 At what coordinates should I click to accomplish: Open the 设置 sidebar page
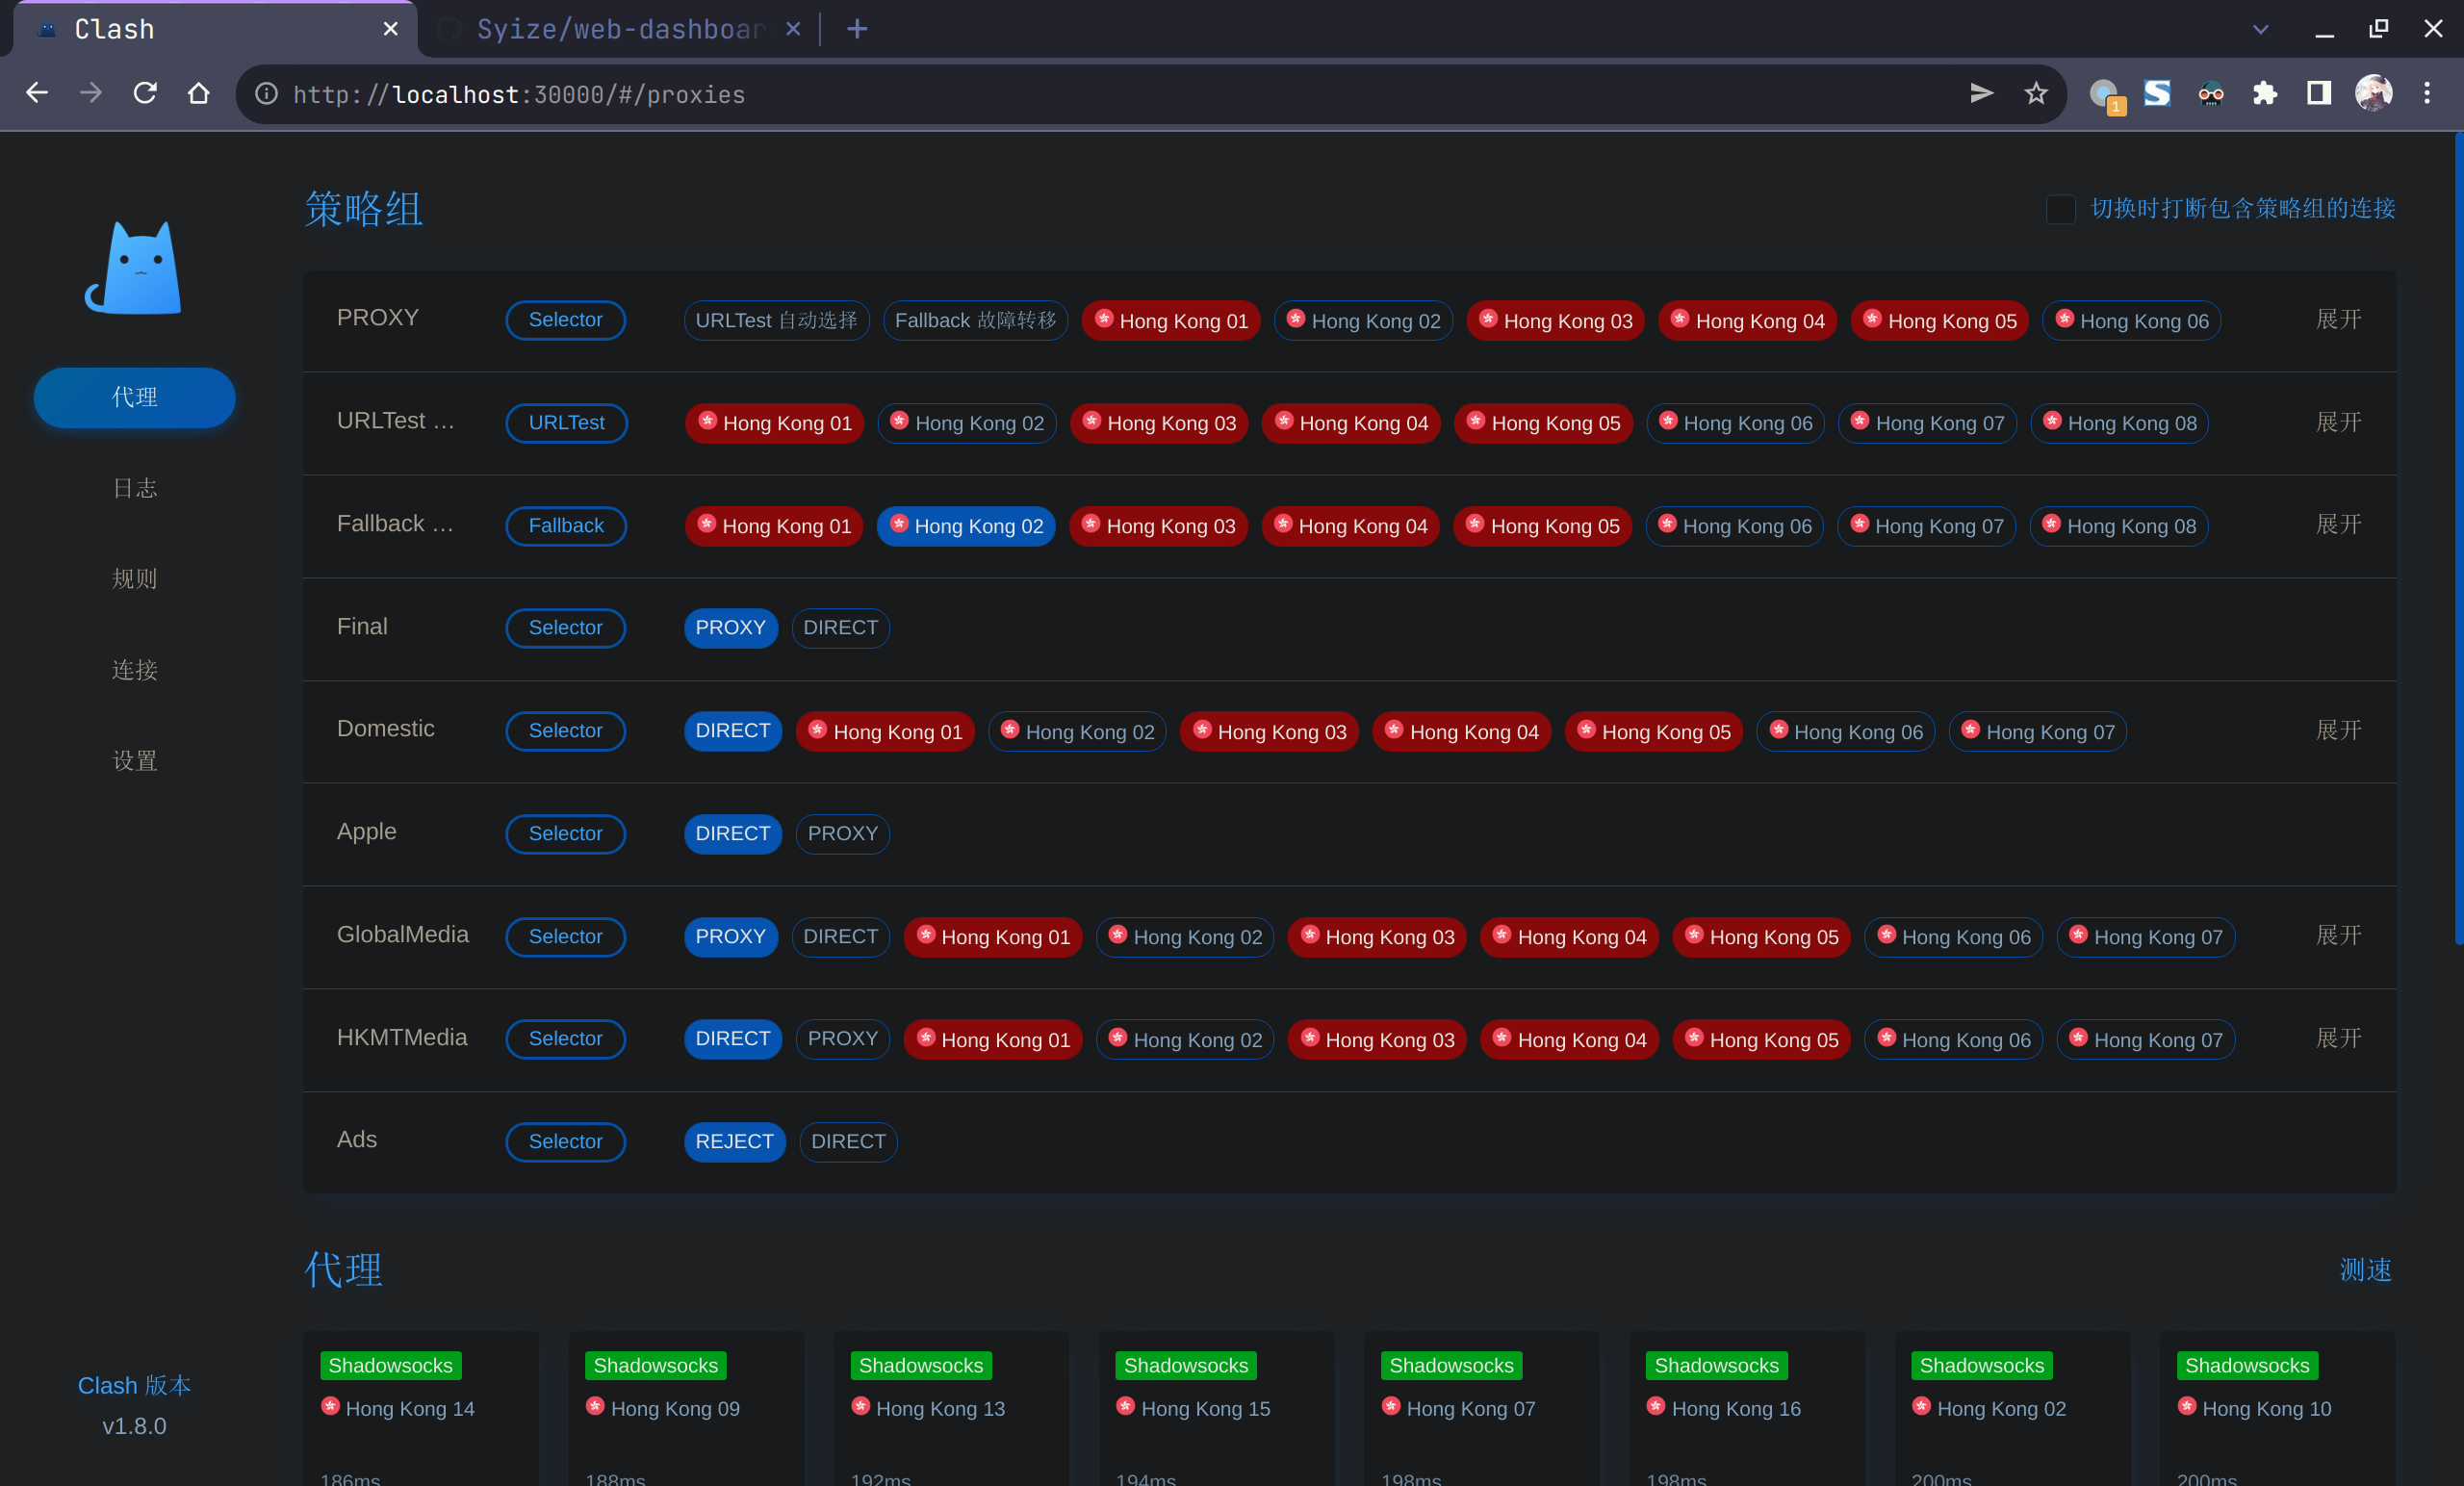coord(134,761)
